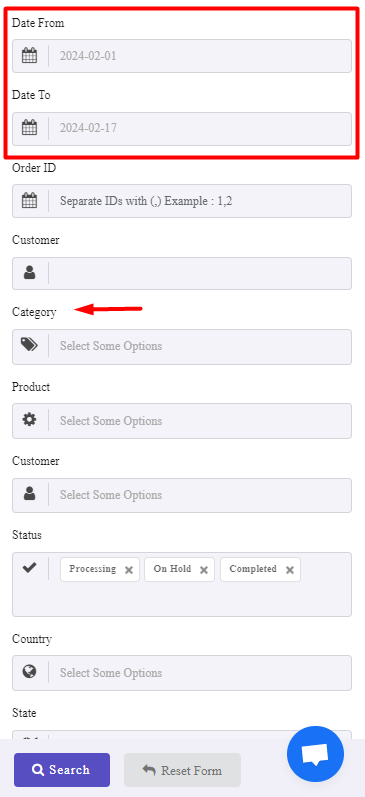365x797 pixels.
Task: Click the tags icon in Category field
Action: tap(29, 345)
